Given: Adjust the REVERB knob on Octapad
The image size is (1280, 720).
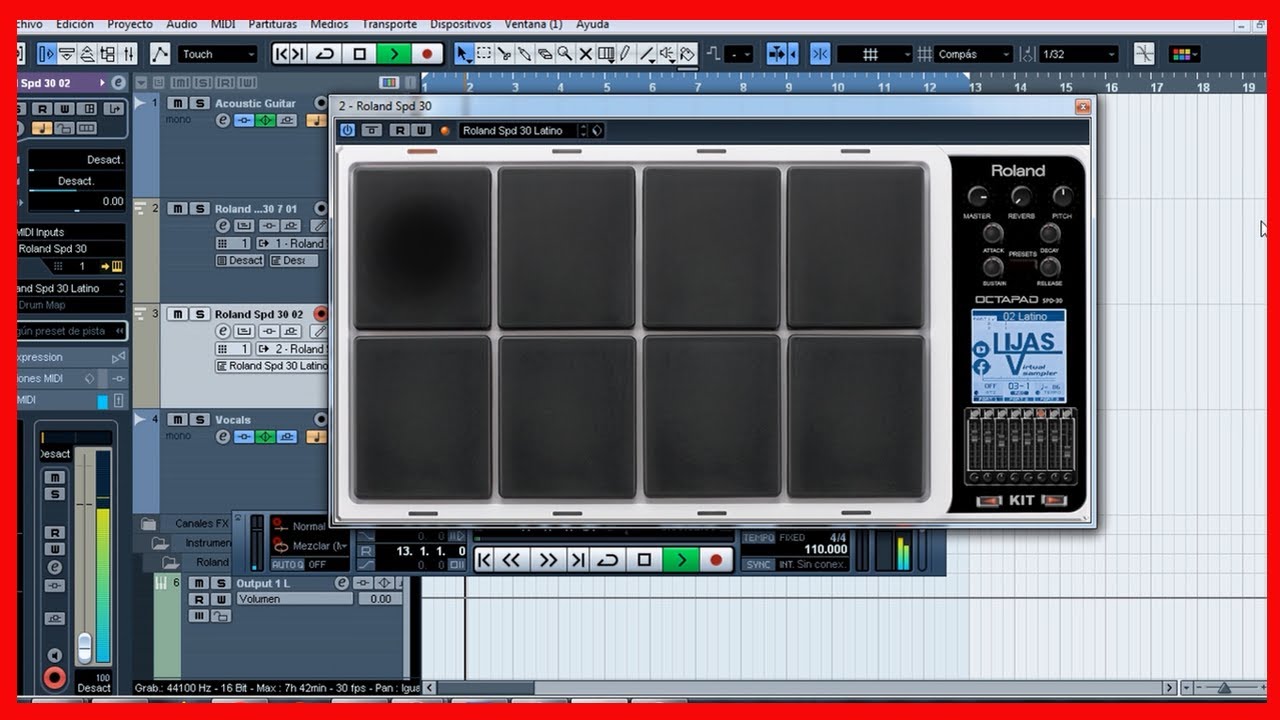Looking at the screenshot, I should [1021, 196].
